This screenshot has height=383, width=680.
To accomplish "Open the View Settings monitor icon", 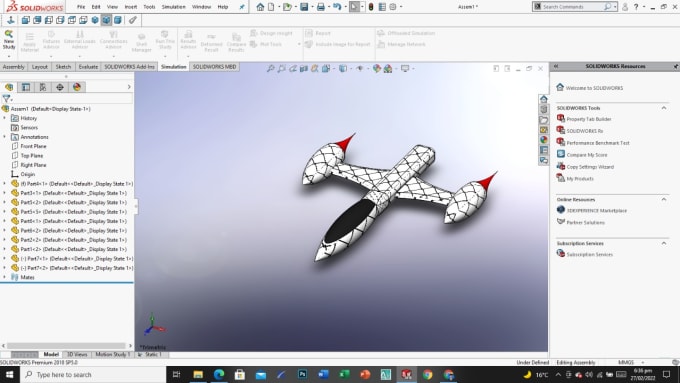I will click(405, 69).
